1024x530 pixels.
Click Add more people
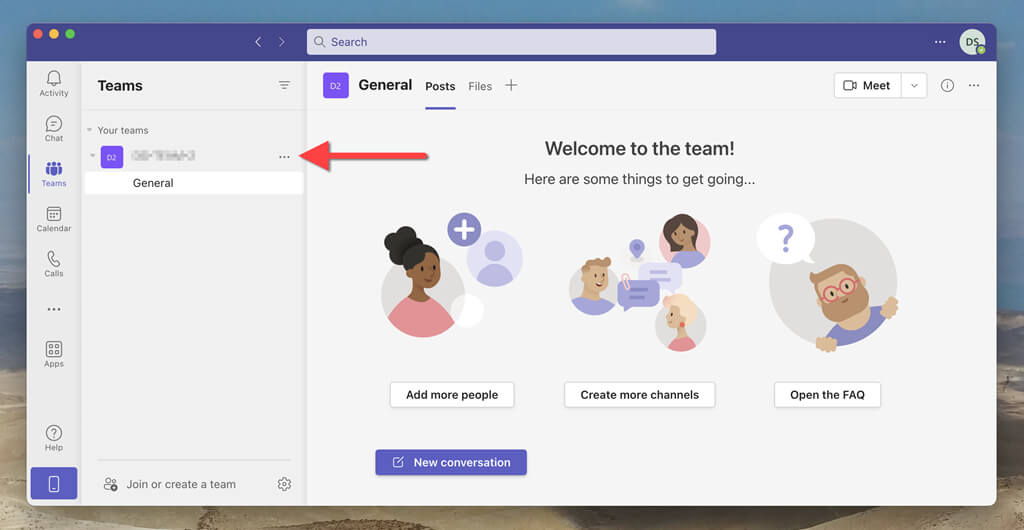[452, 395]
